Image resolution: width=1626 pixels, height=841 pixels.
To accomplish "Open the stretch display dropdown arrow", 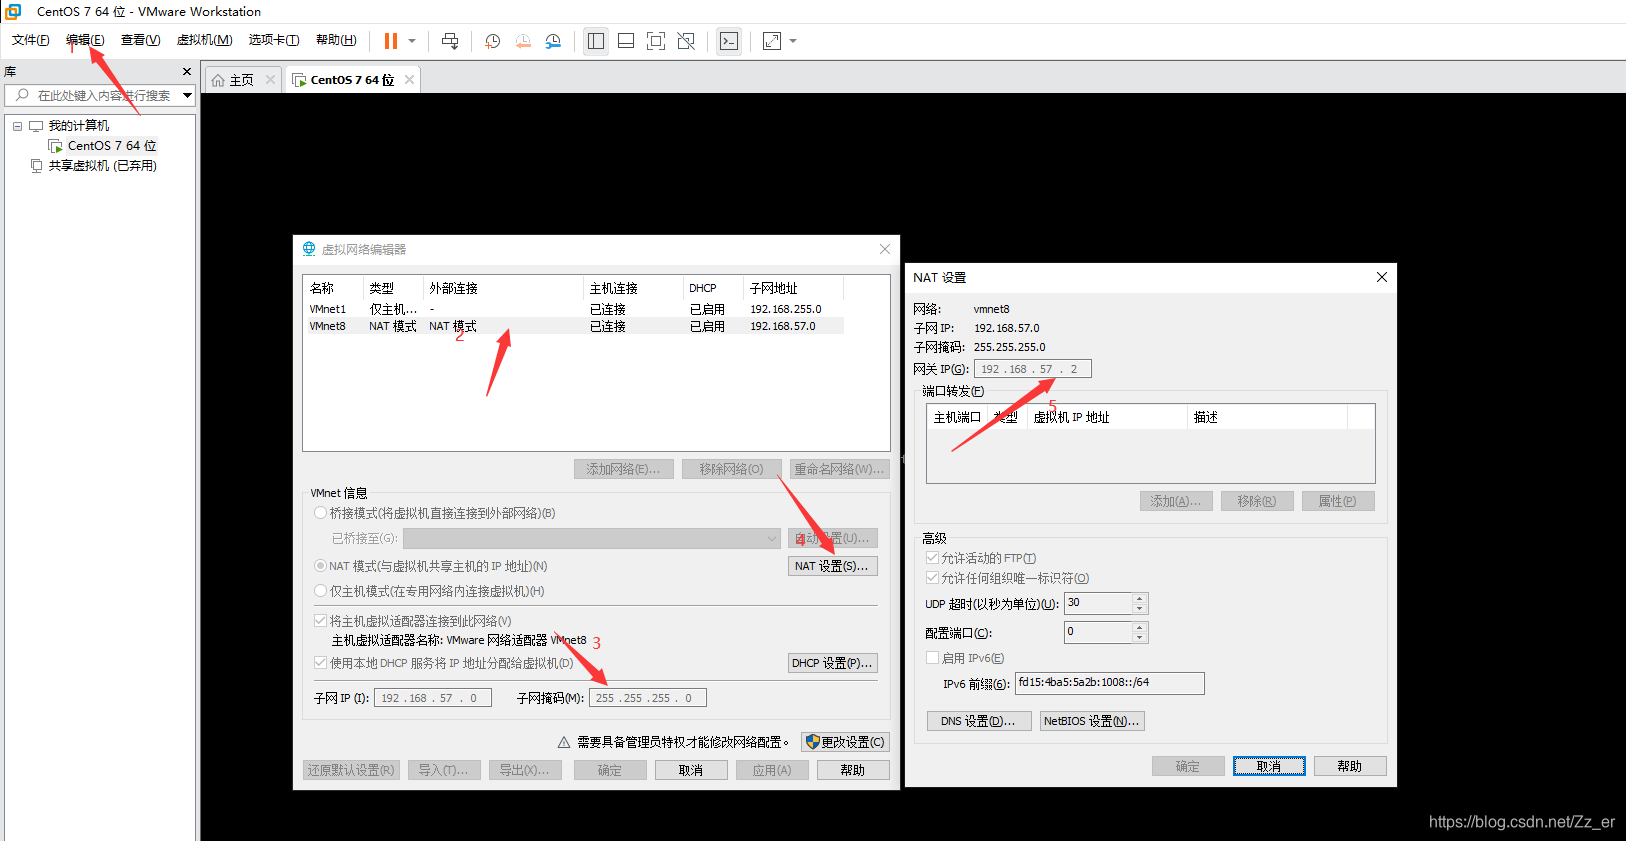I will (x=793, y=41).
